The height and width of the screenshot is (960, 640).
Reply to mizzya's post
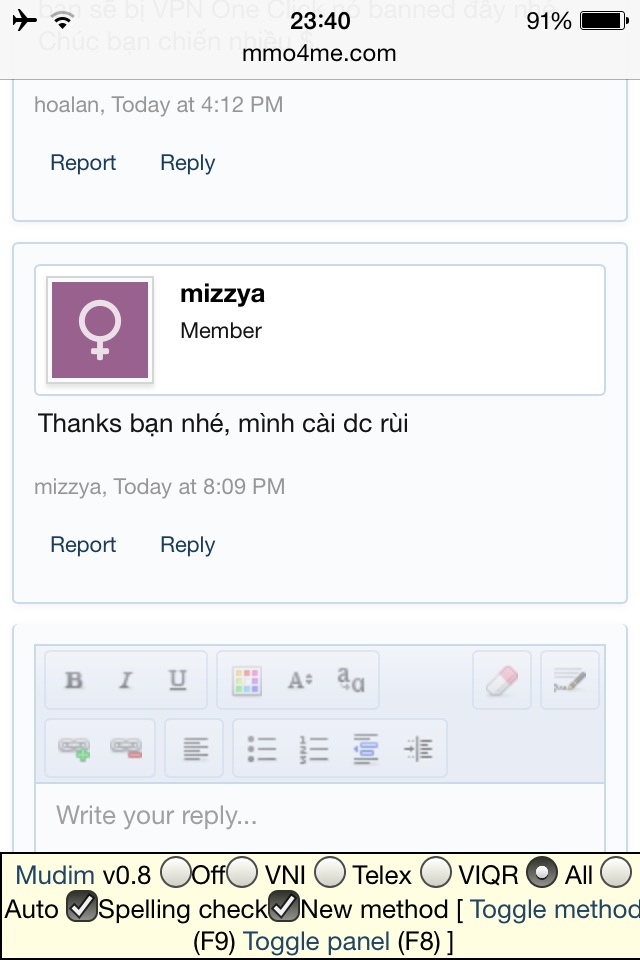pos(188,545)
